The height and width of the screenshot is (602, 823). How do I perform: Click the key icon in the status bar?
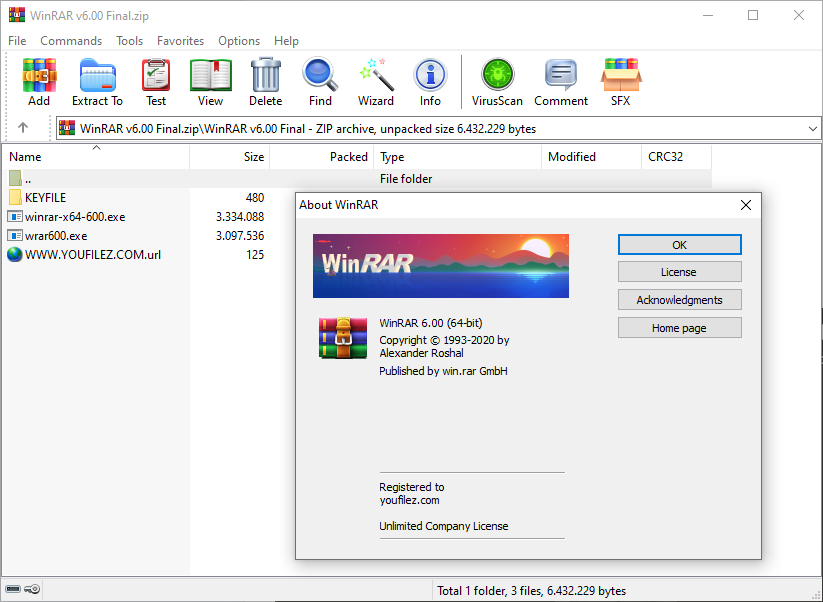pos(32,589)
